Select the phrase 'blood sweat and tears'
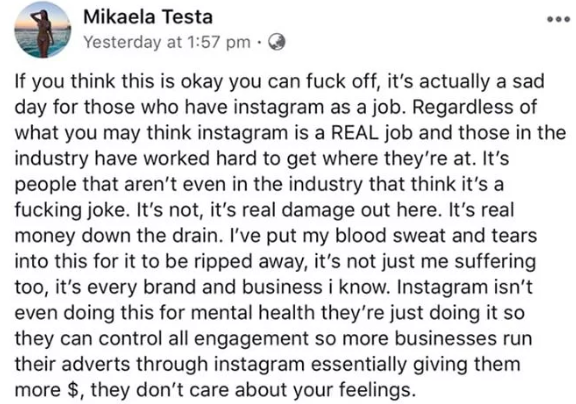Viewport: 576px width, 404px height. point(436,235)
